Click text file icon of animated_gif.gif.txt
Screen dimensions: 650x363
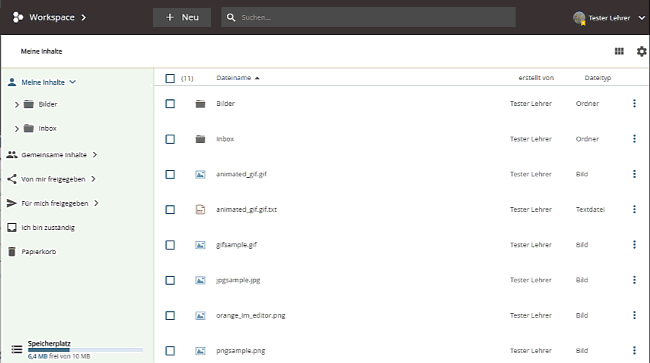tap(200, 210)
